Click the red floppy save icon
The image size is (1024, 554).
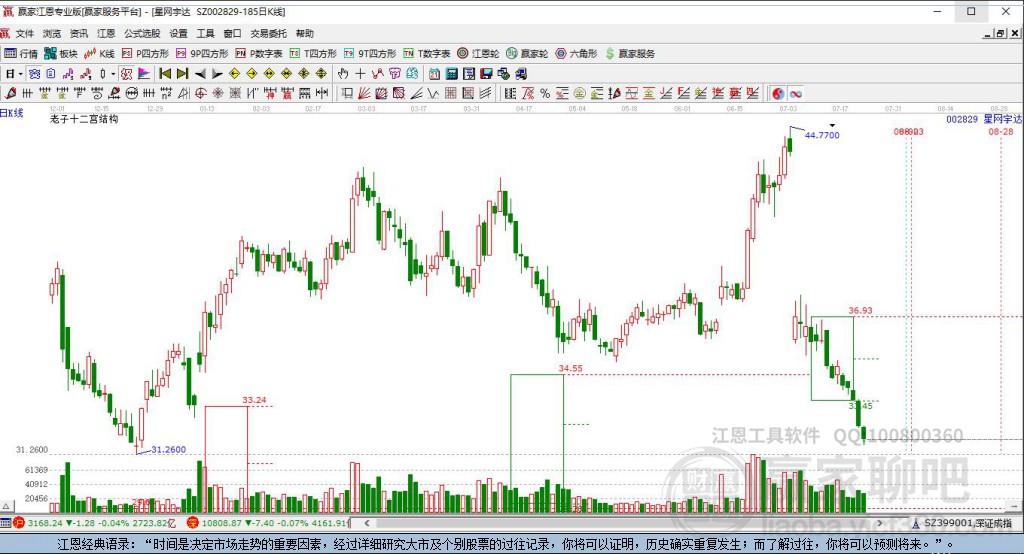486,74
